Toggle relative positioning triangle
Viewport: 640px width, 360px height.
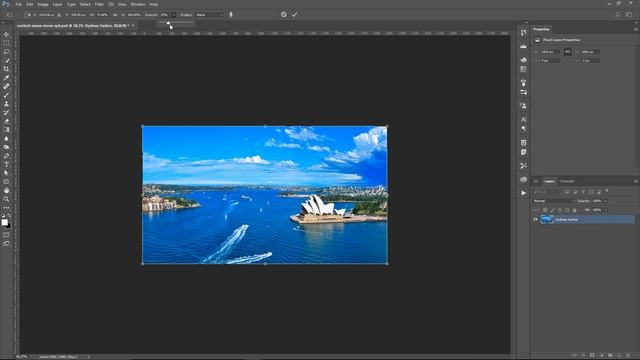click(59, 15)
